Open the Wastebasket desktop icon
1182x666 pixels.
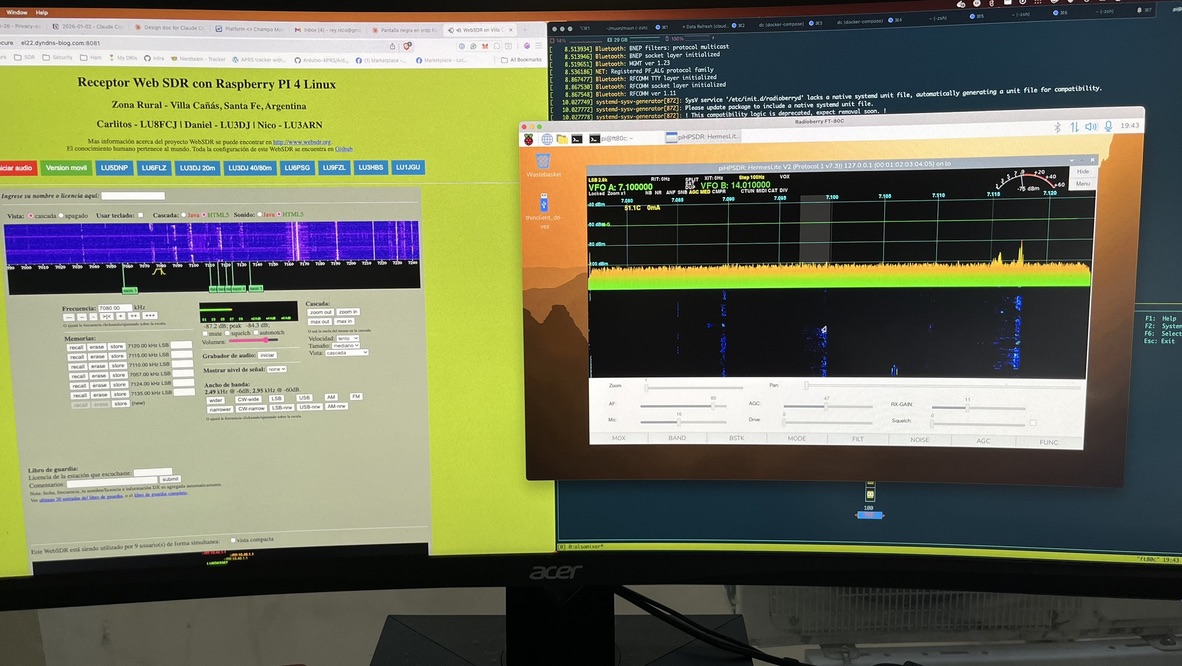tap(543, 162)
